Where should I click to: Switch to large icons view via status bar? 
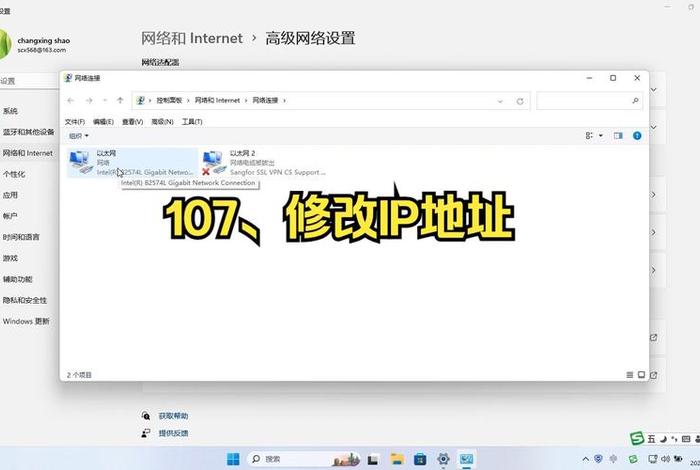tap(642, 375)
